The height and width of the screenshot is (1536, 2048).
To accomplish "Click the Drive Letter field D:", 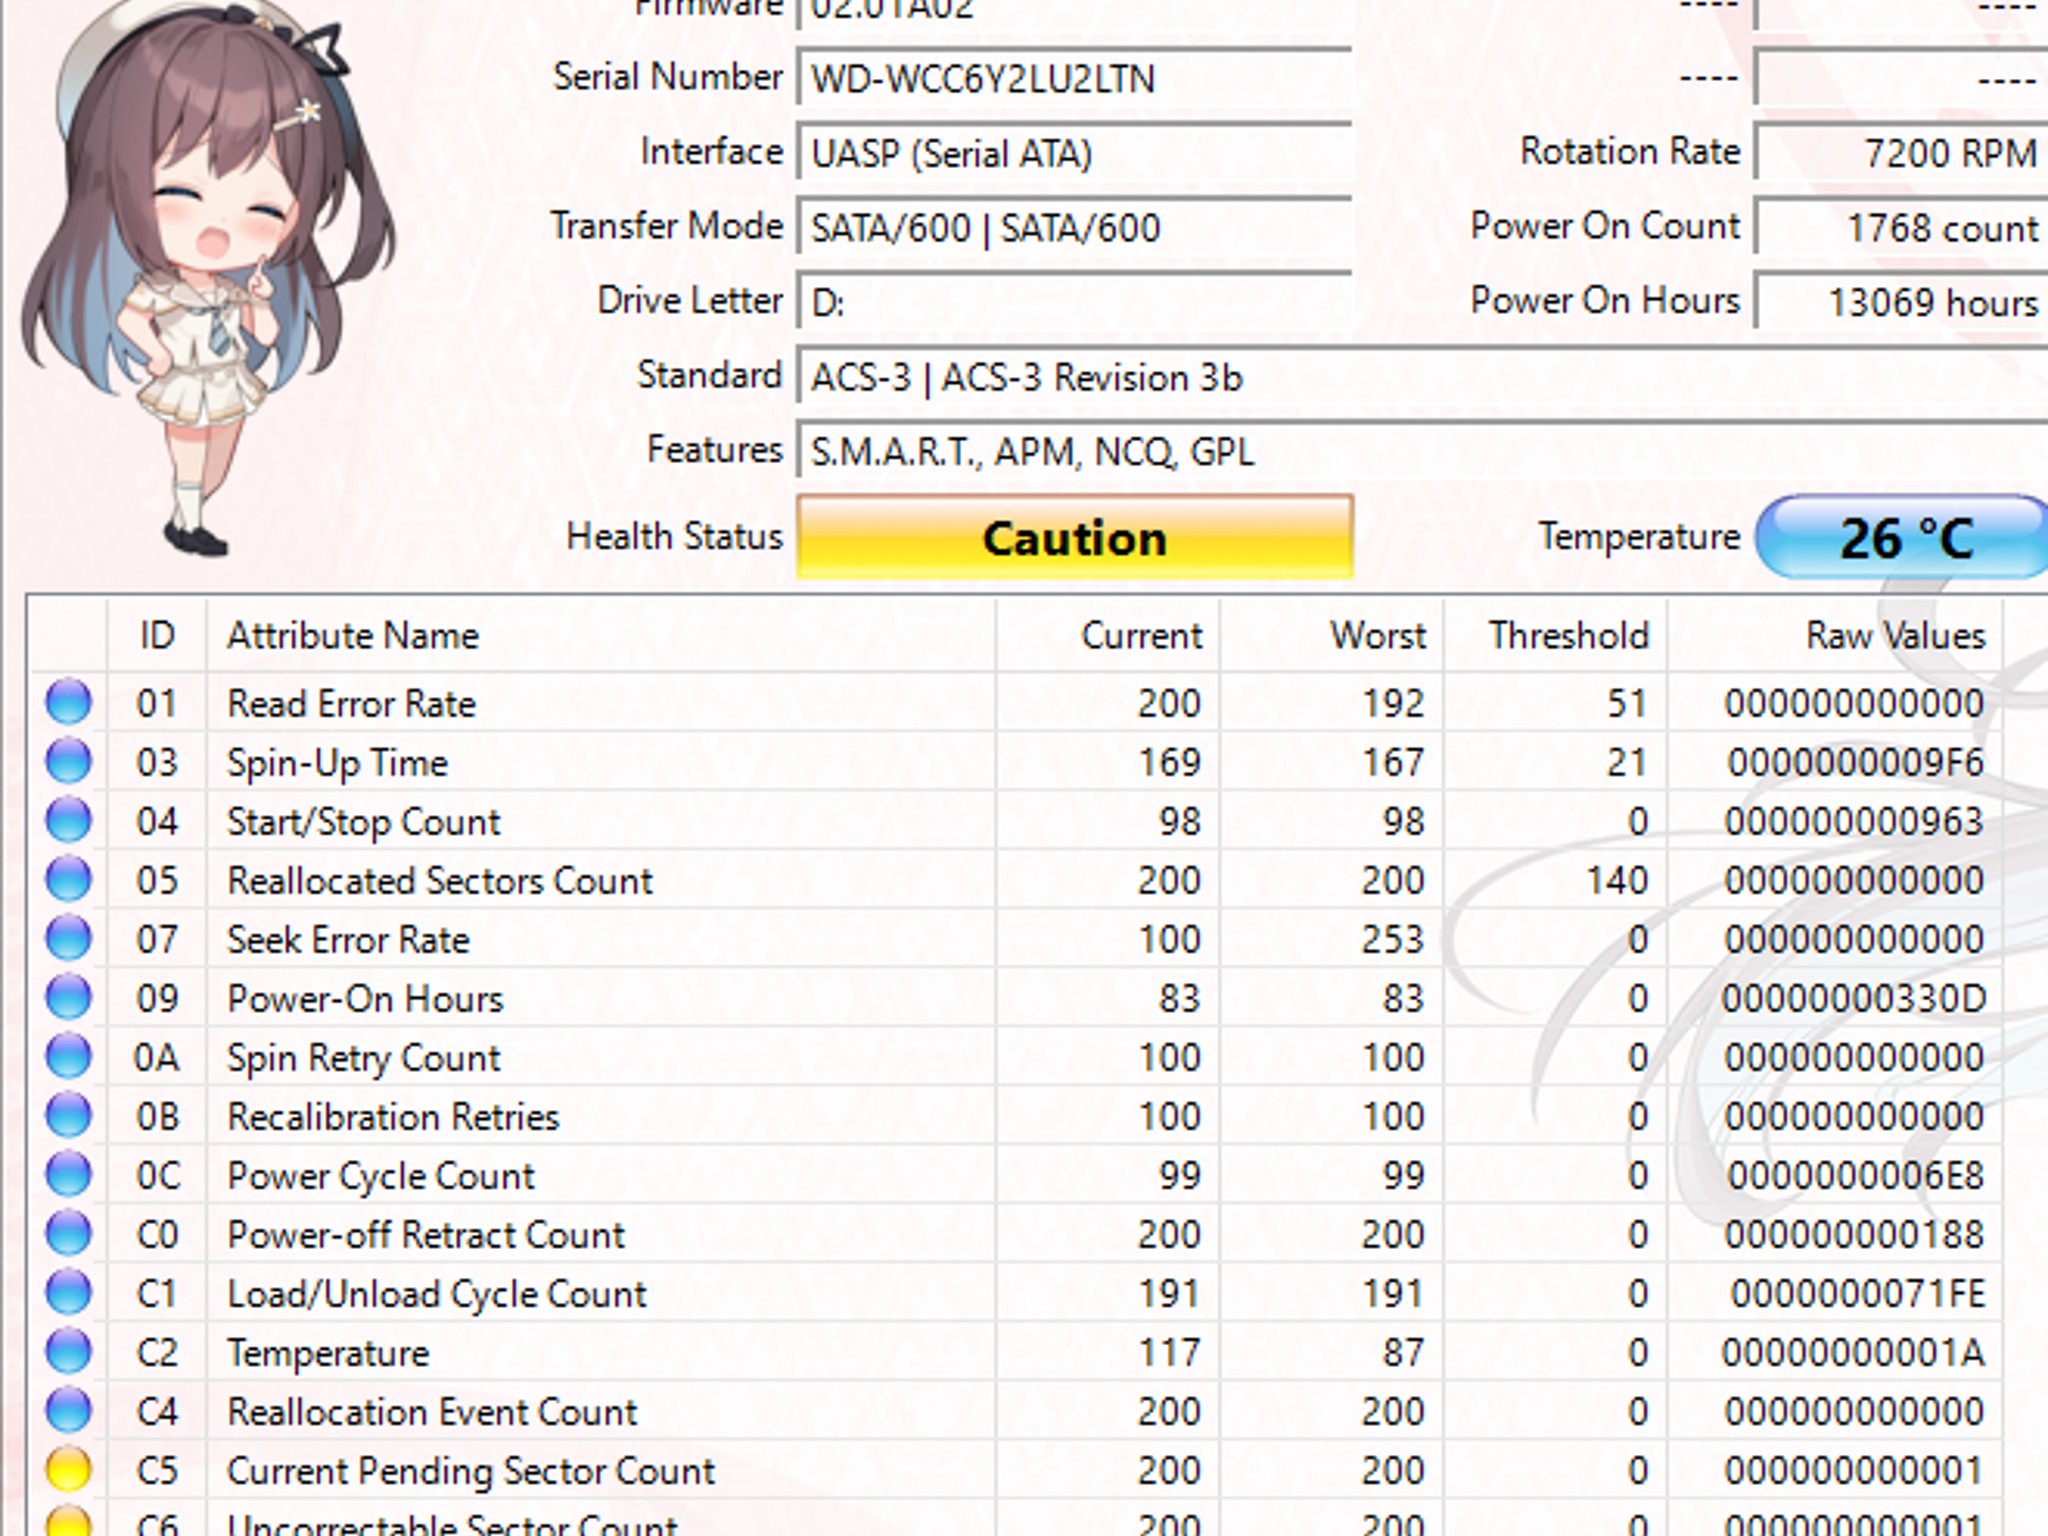I will pos(1075,302).
